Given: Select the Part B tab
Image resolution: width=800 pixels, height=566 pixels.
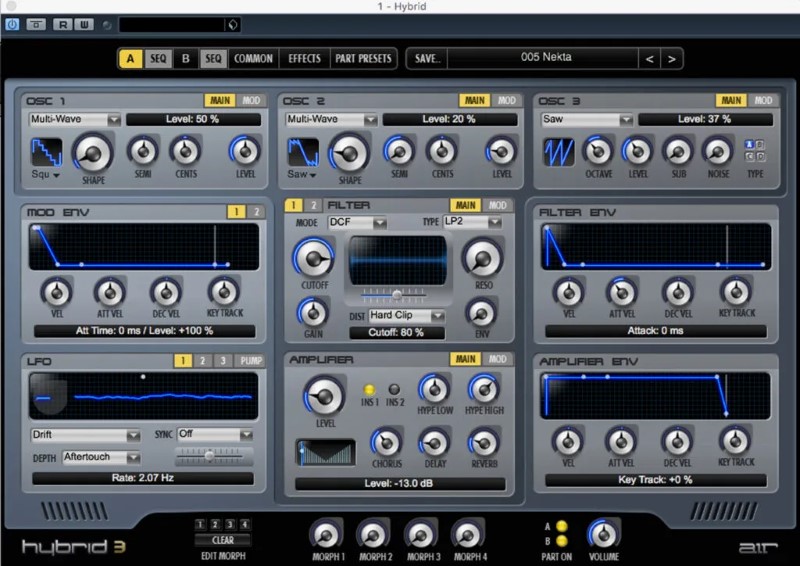Looking at the screenshot, I should (185, 59).
